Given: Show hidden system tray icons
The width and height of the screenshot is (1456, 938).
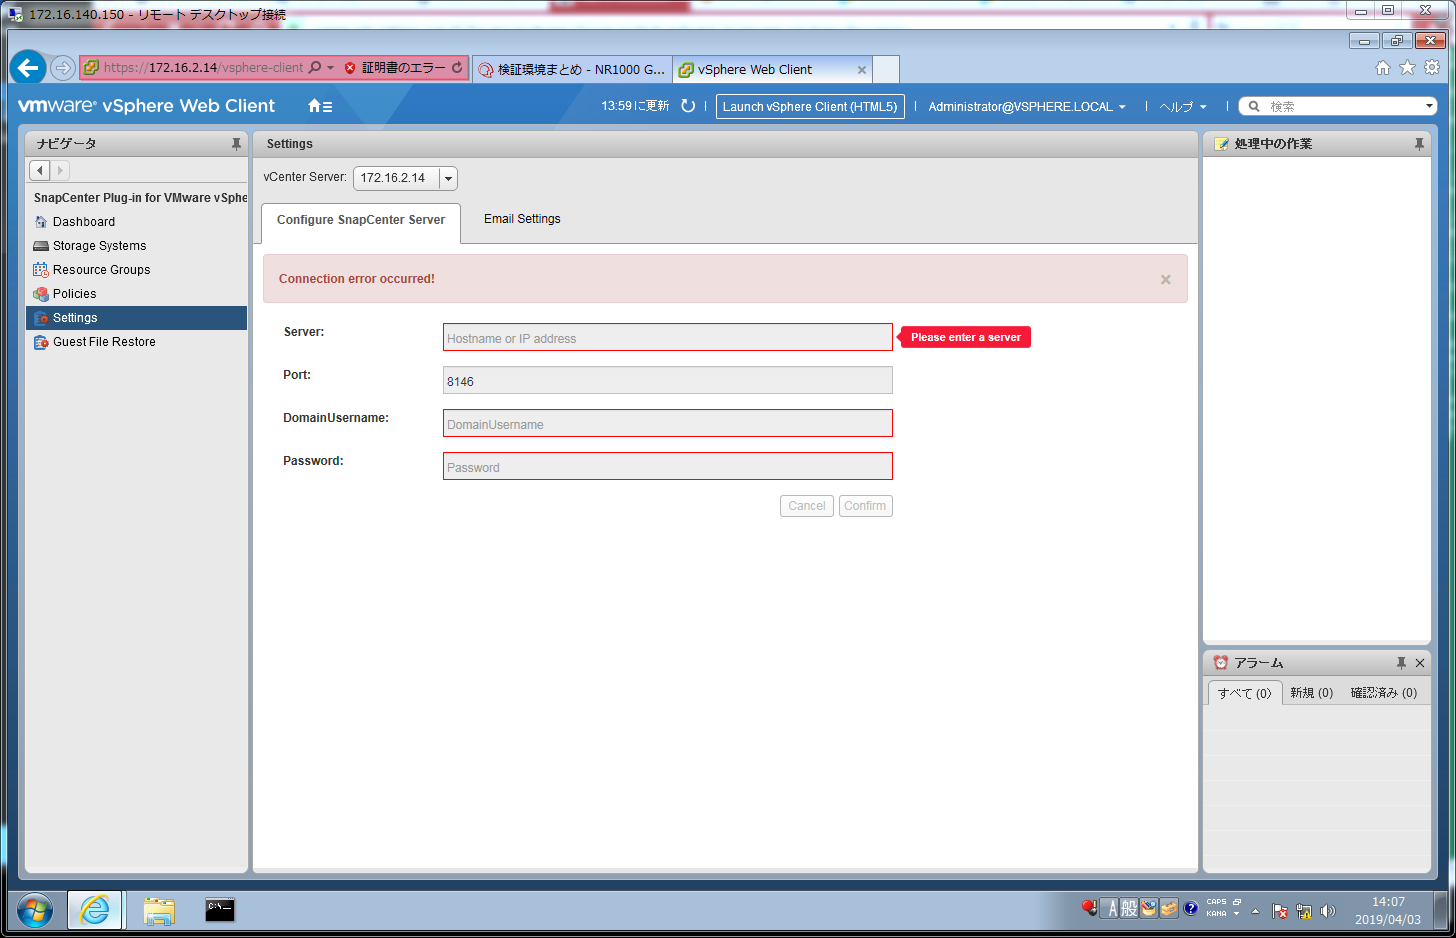Looking at the screenshot, I should [1255, 911].
